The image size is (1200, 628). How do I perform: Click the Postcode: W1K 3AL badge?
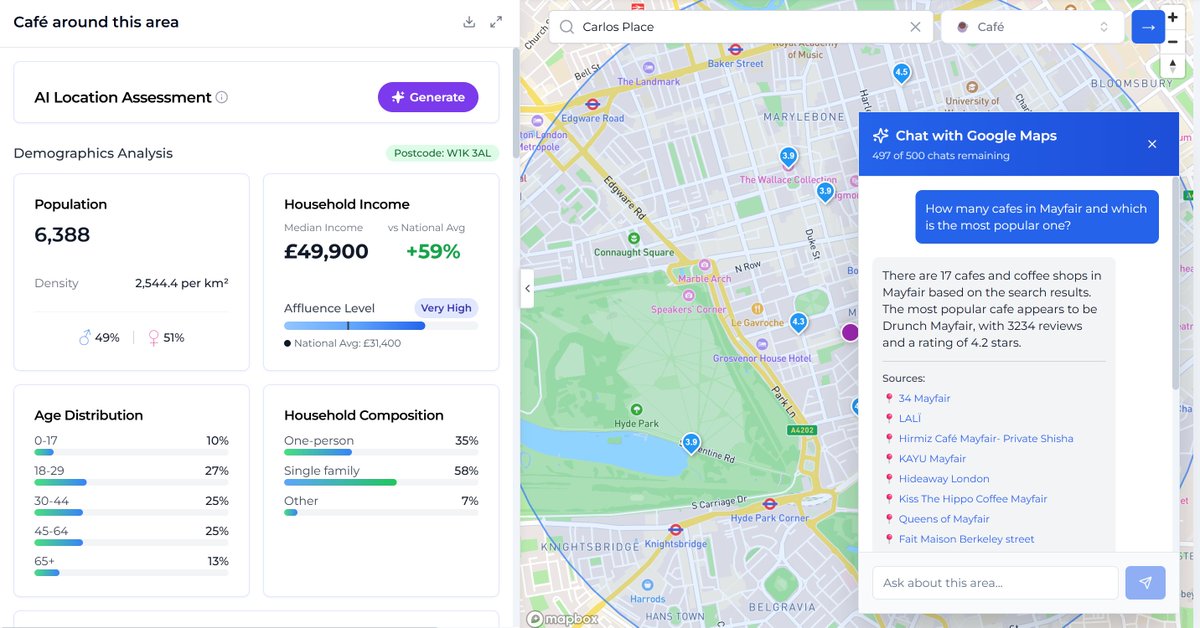443,153
